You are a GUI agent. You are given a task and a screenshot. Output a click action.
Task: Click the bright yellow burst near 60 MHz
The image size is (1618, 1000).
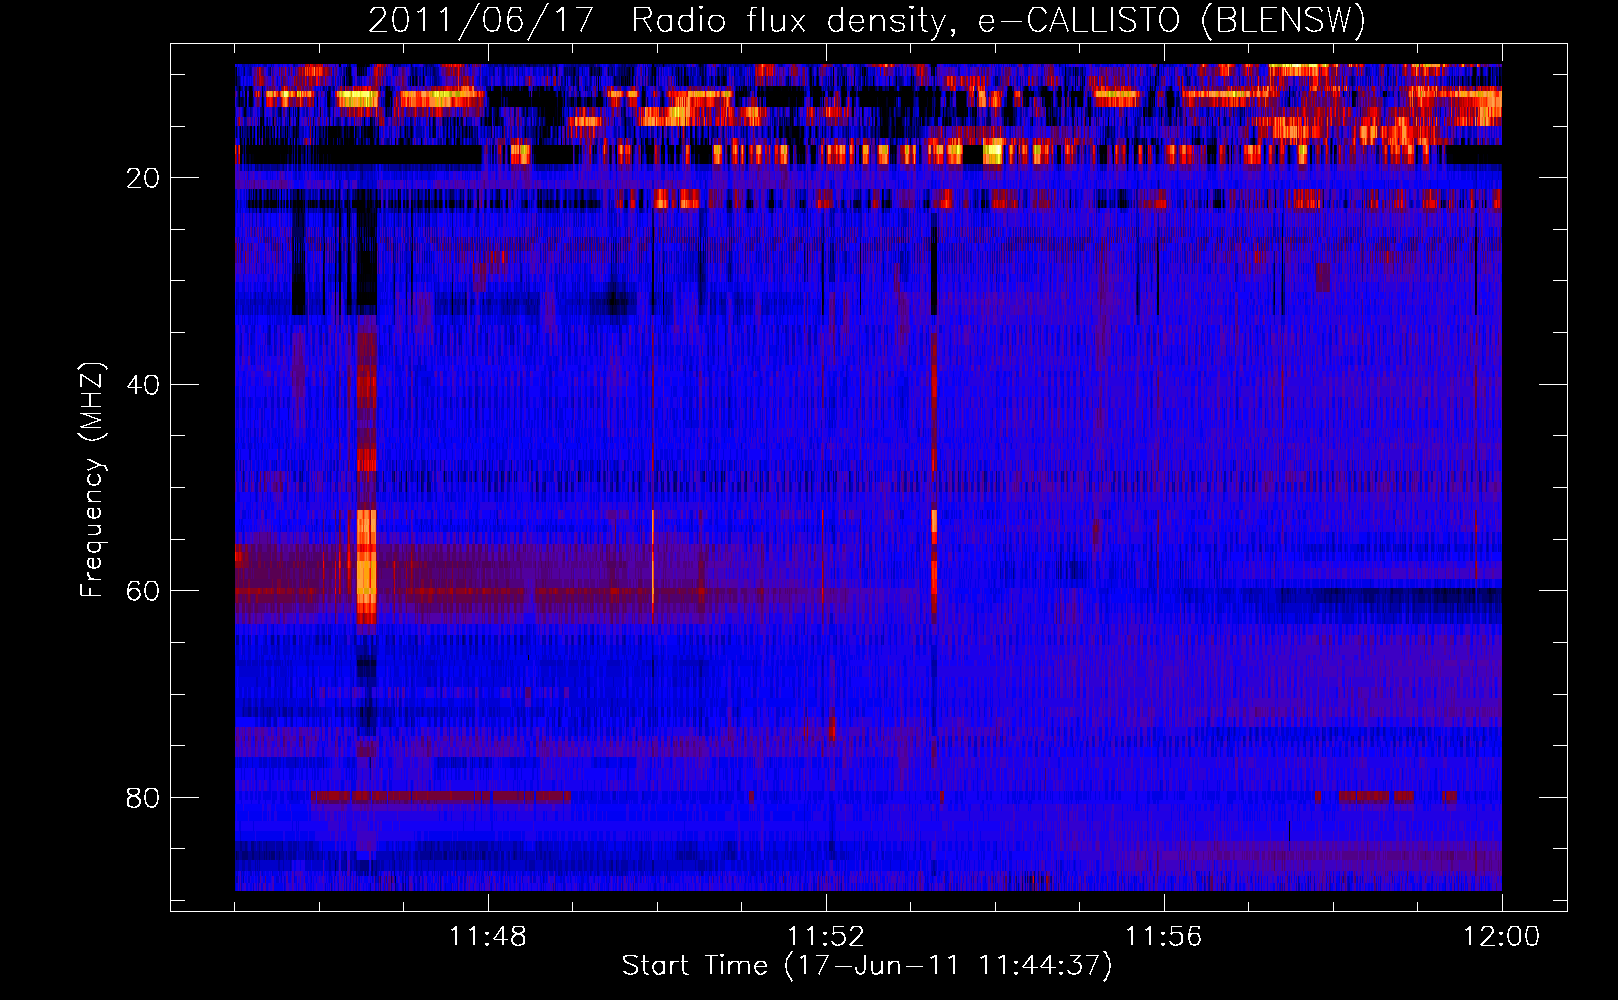point(367,565)
